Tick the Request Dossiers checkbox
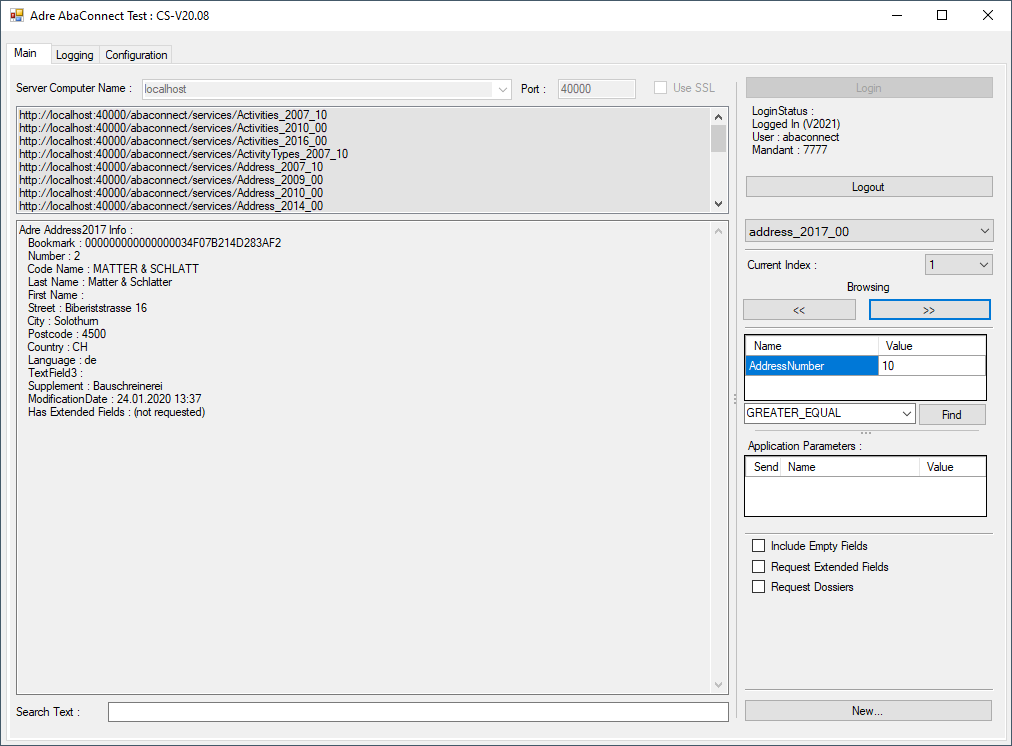1012x746 pixels. pos(758,587)
